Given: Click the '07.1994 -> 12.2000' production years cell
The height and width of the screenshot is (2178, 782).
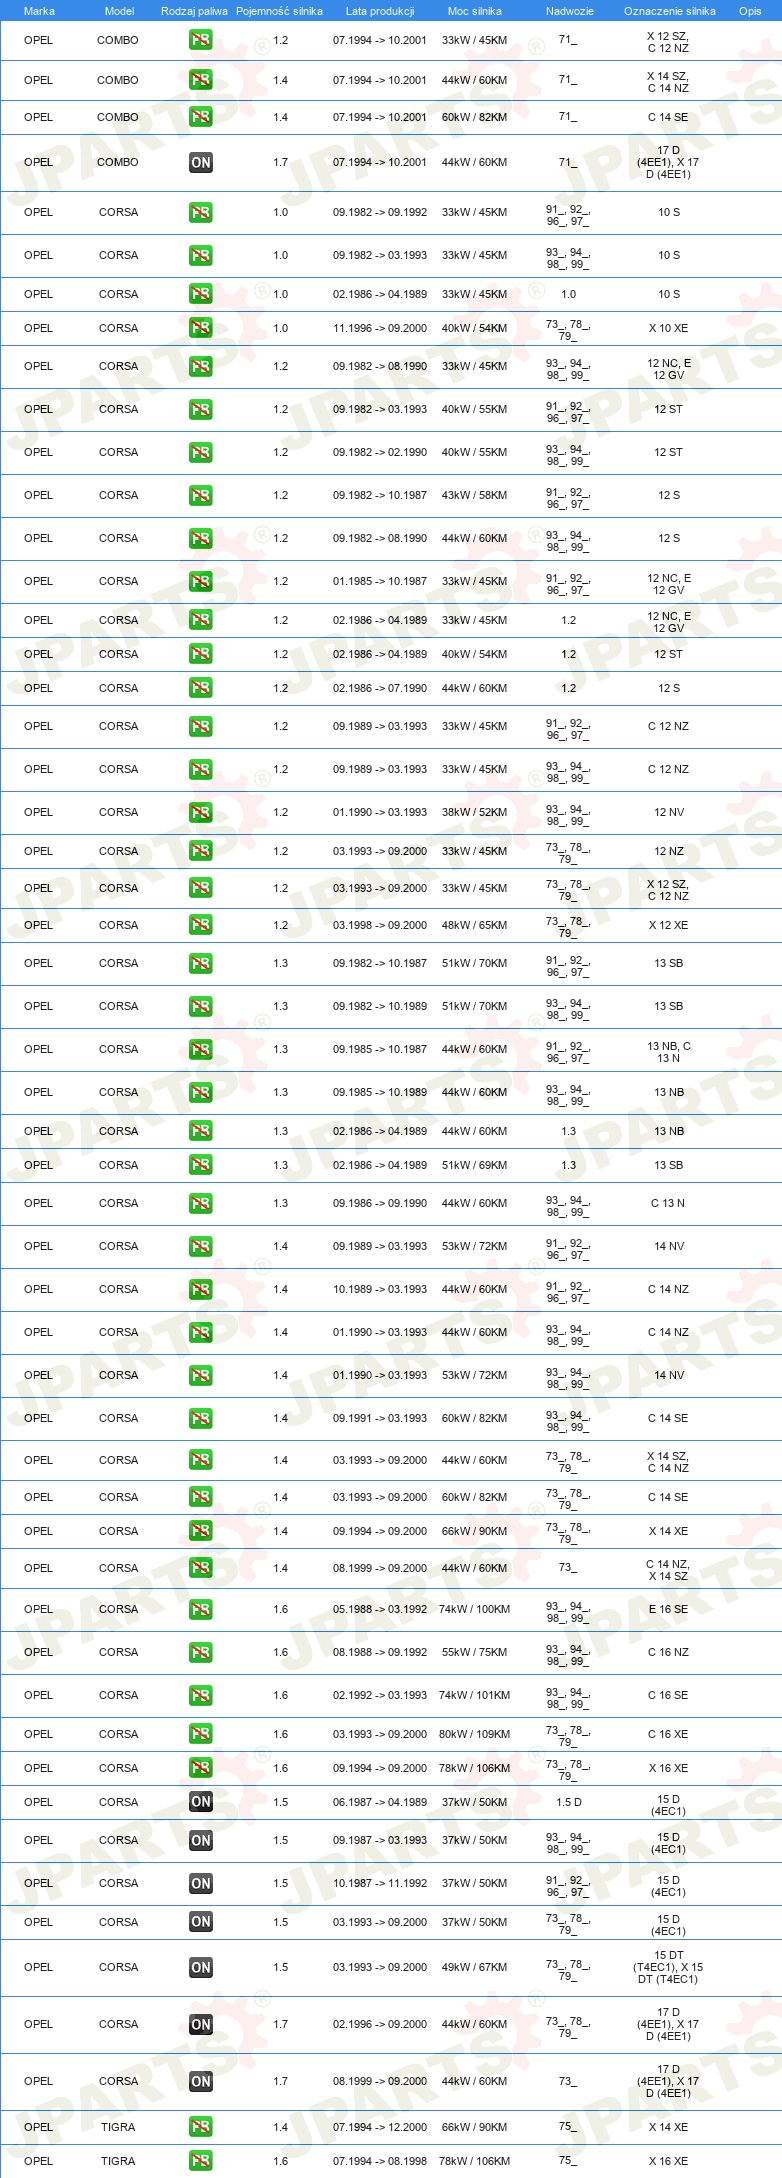Looking at the screenshot, I should [380, 2128].
